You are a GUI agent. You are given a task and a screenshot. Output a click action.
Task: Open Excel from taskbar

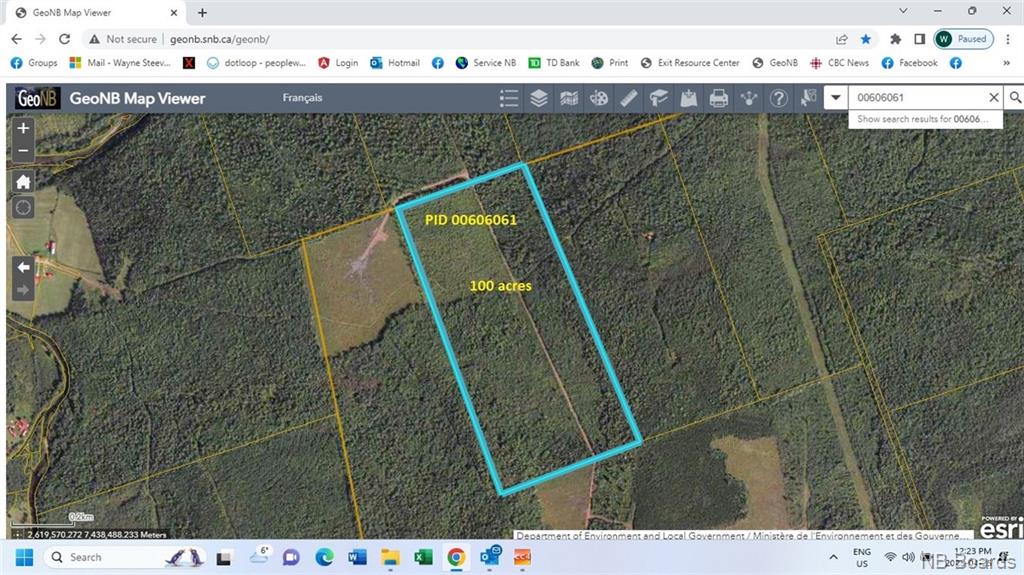(x=423, y=557)
